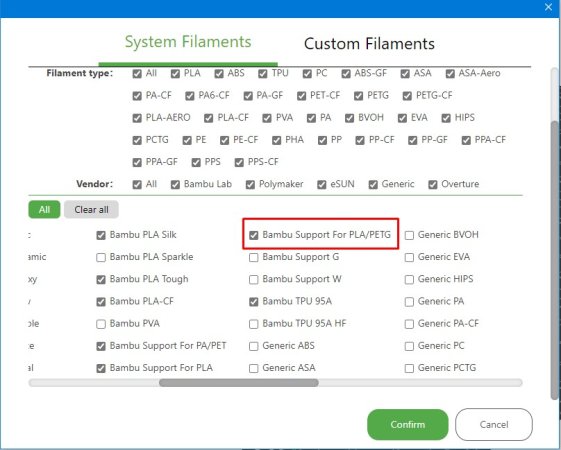Deselect Bambu PLA Silk filament
This screenshot has height=450, width=561.
(101, 235)
